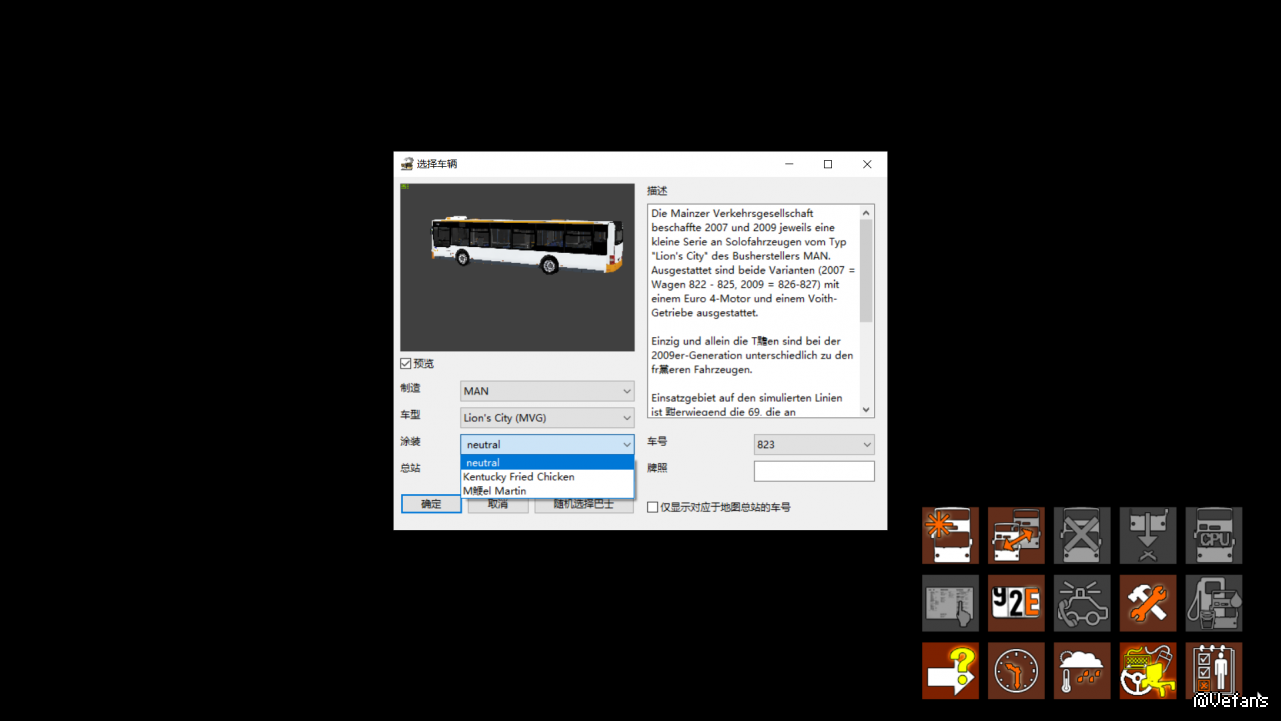This screenshot has width=1281, height=721.
Task: Click the arrow with yellow question mark icon
Action: (950, 670)
